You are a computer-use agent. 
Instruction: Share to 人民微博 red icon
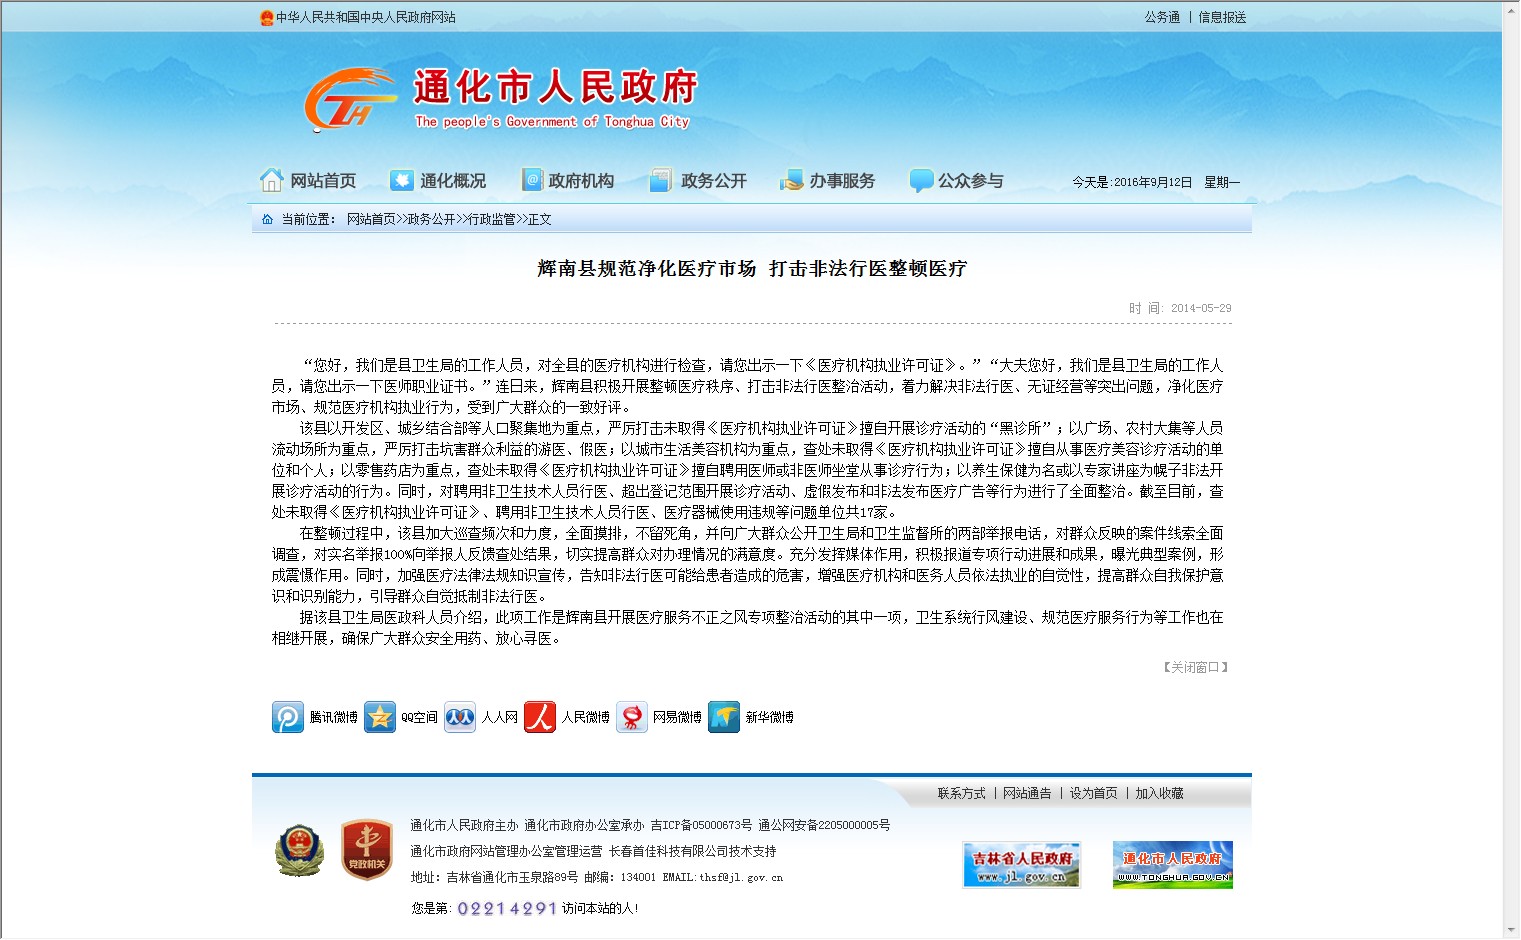[540, 717]
